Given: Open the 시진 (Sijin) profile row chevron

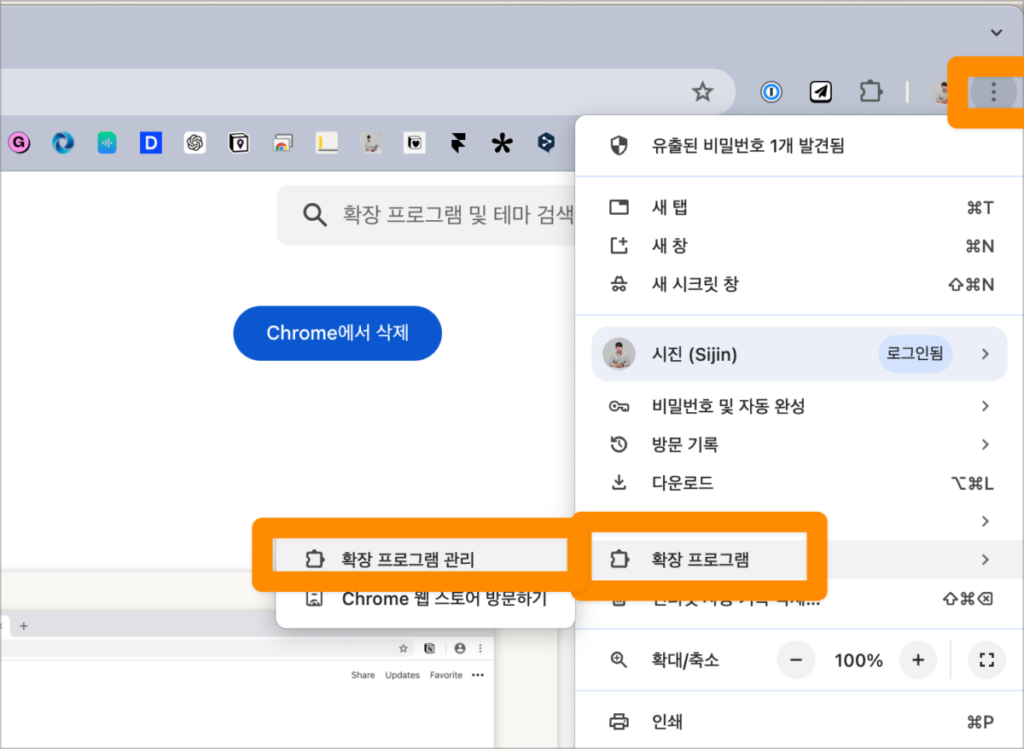Looking at the screenshot, I should pos(988,354).
